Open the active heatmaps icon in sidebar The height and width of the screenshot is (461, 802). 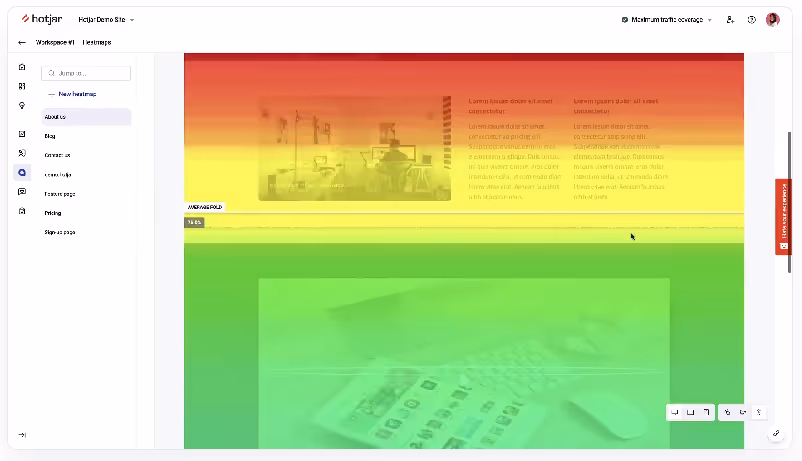tap(22, 172)
